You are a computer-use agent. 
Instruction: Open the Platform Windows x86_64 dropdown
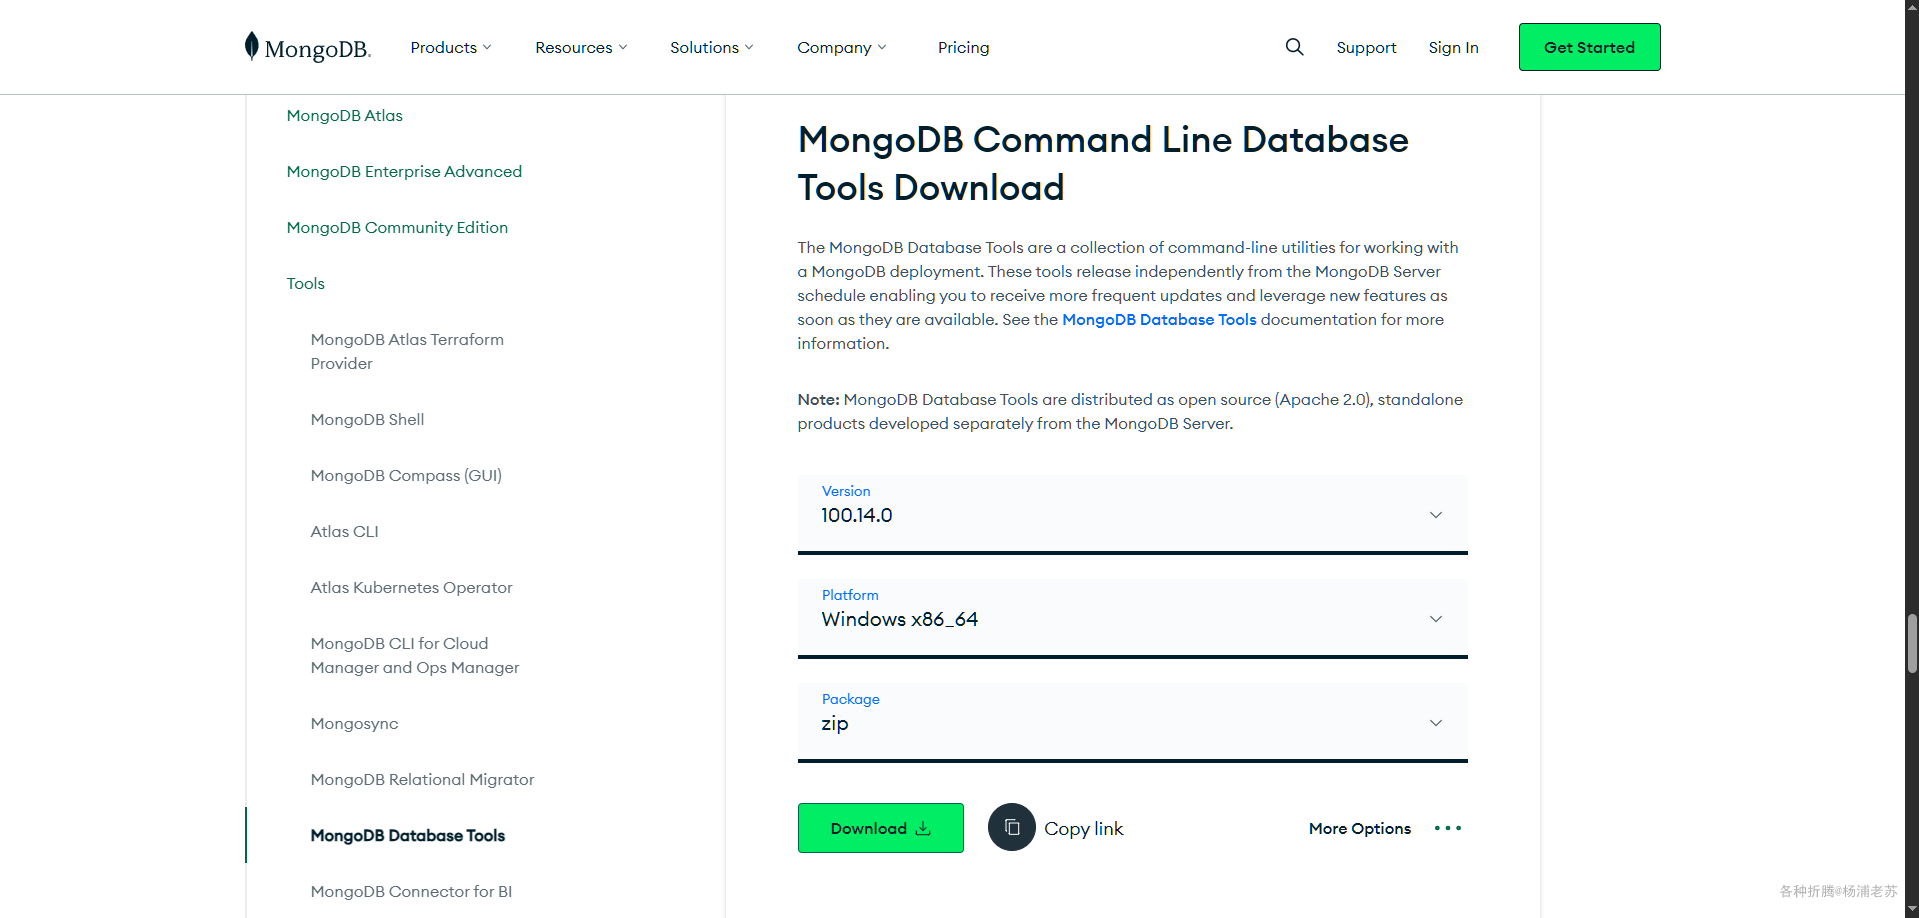(x=1132, y=618)
